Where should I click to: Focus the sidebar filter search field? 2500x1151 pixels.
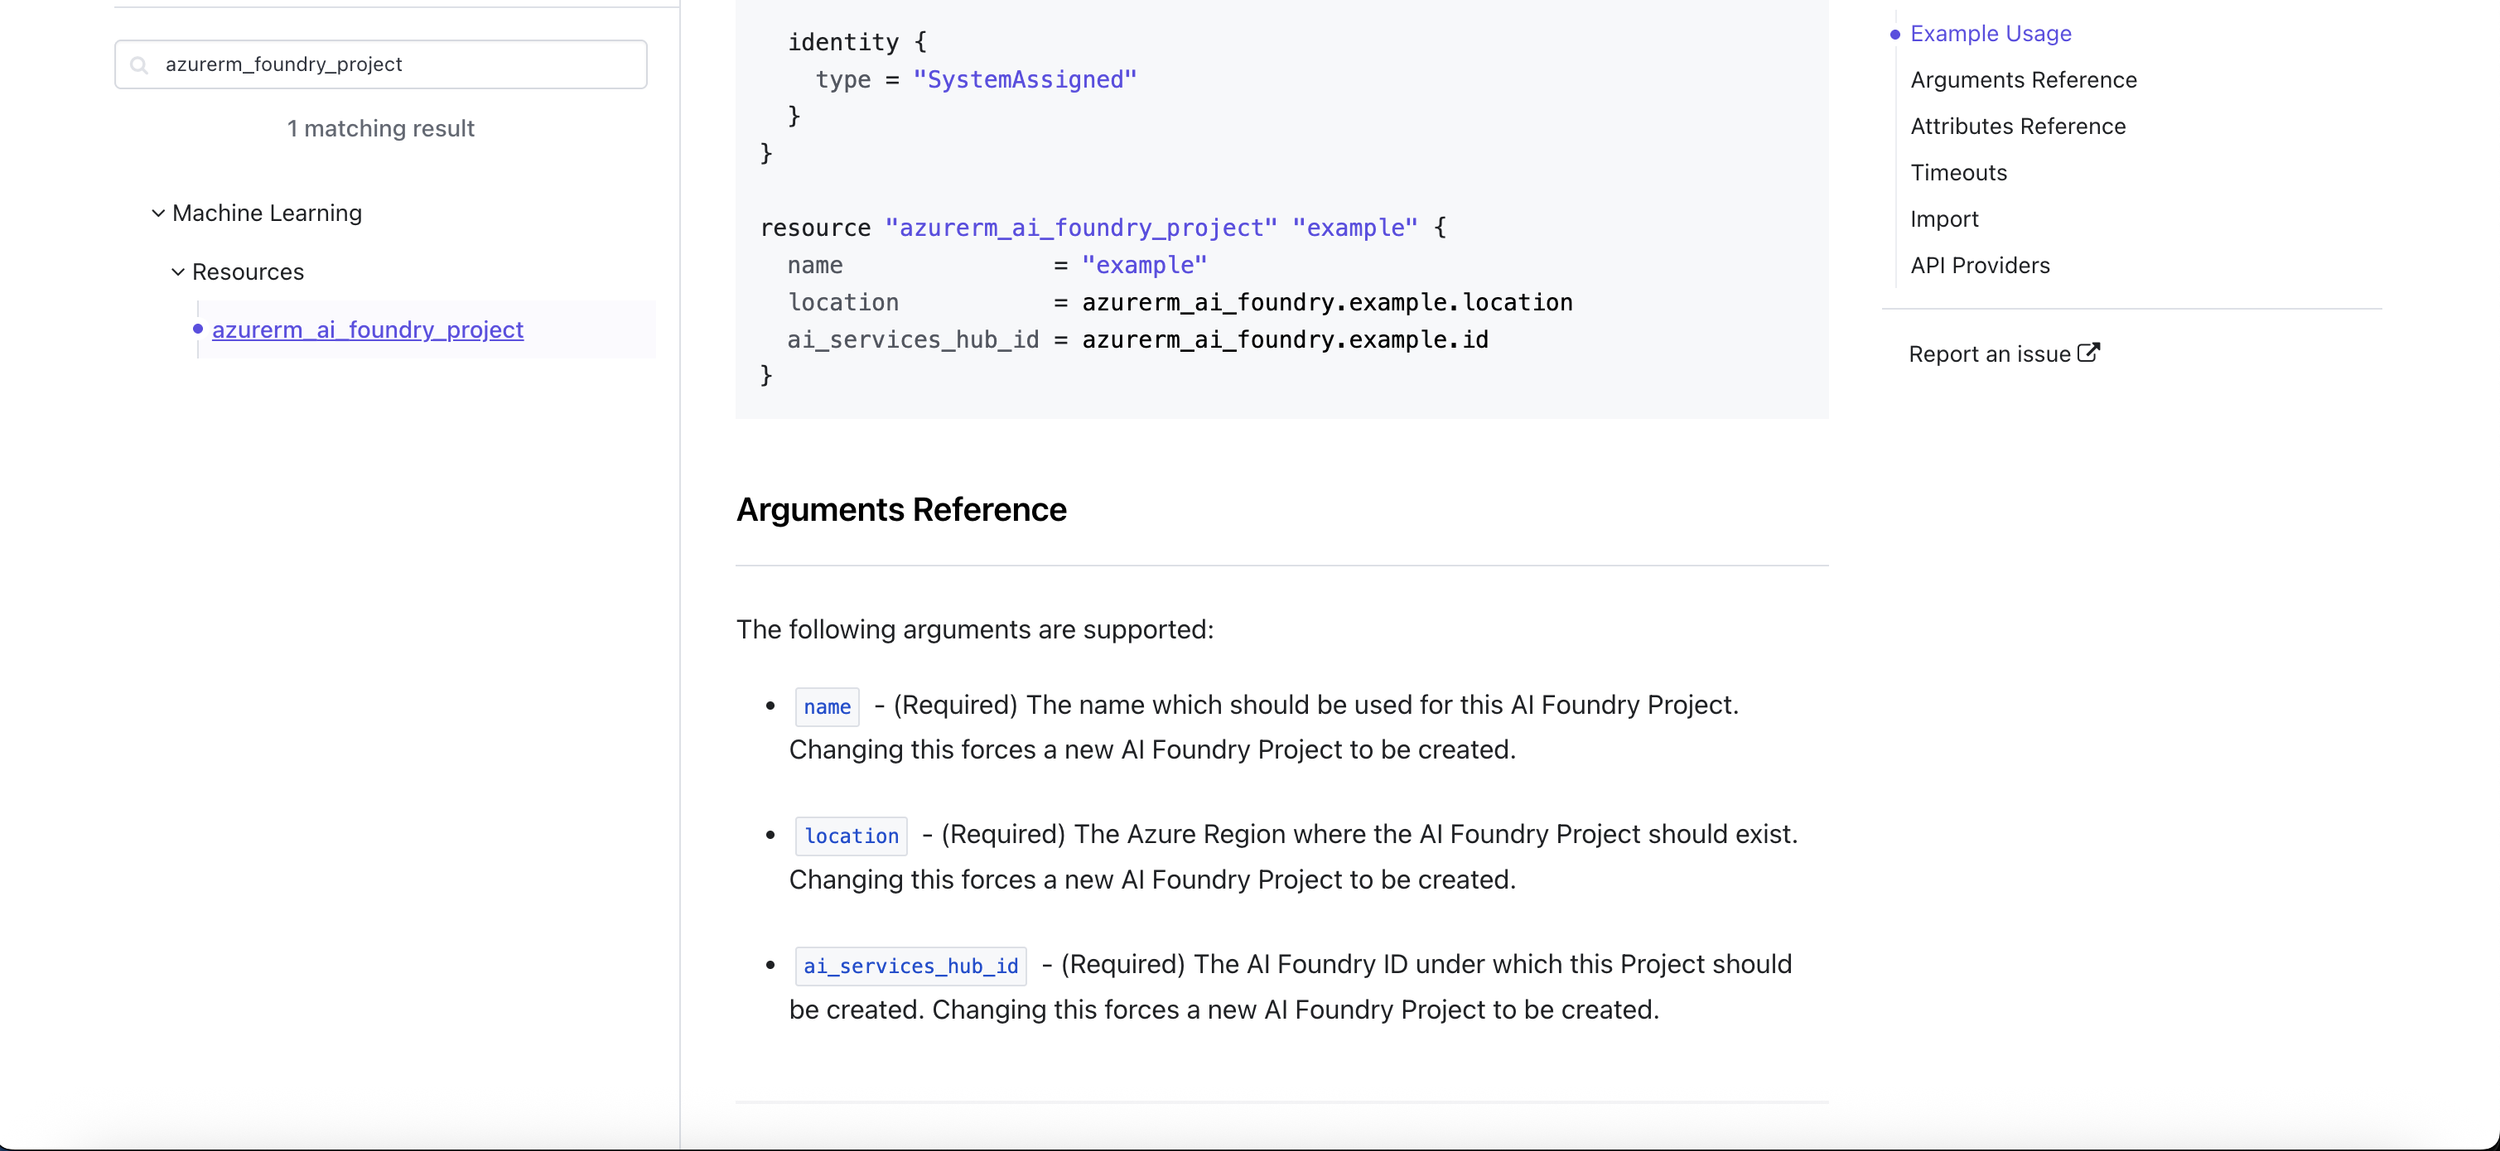[x=381, y=64]
